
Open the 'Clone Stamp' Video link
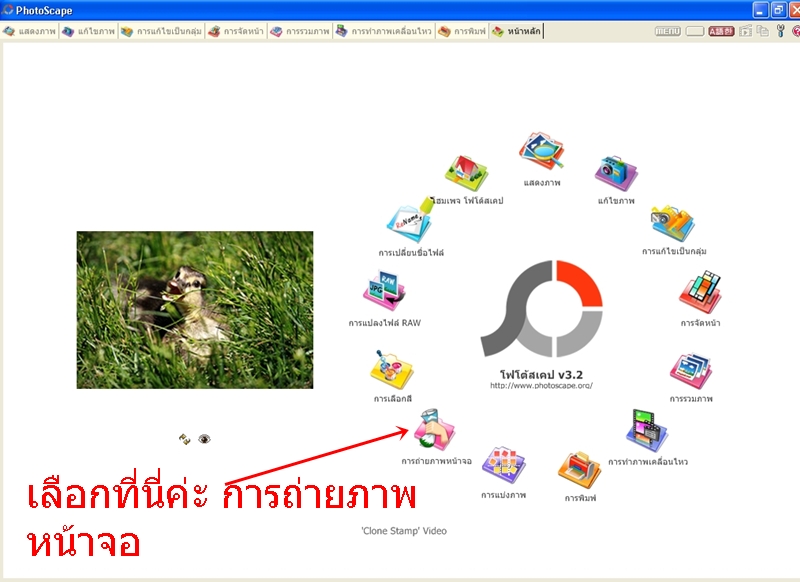point(404,531)
